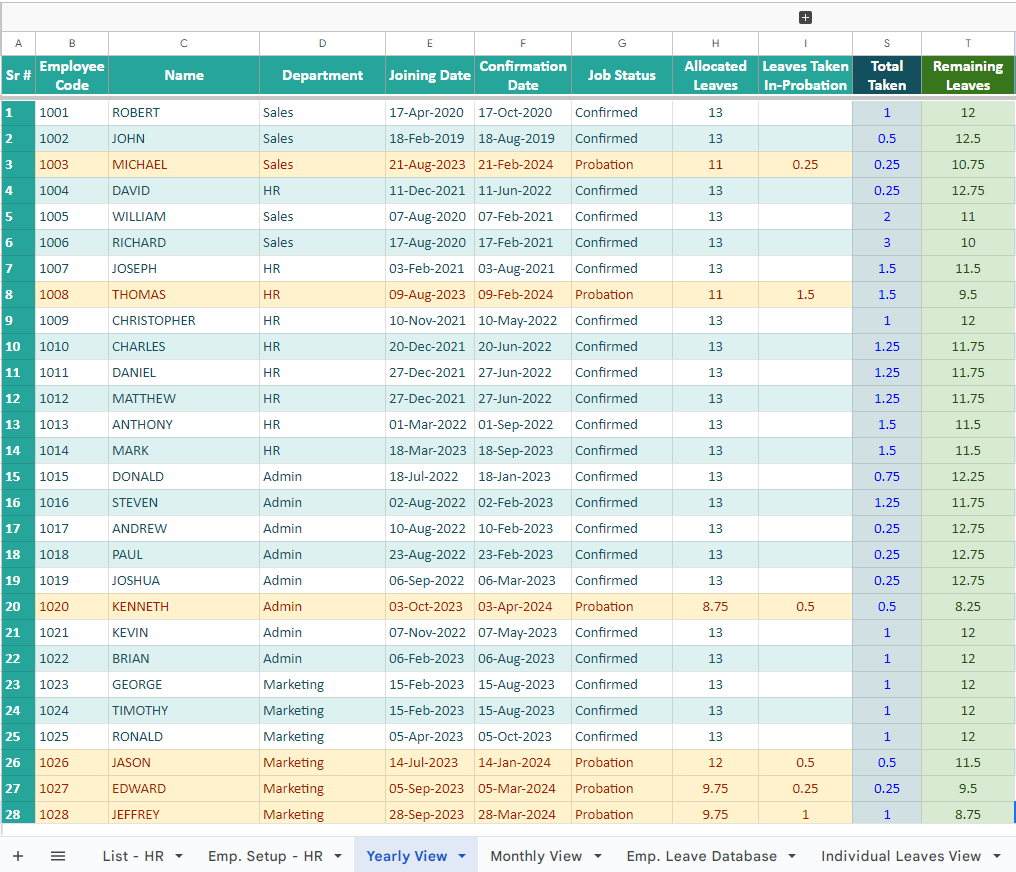Go to Emp. Leave Database tab
1016x872 pixels.
(x=701, y=856)
